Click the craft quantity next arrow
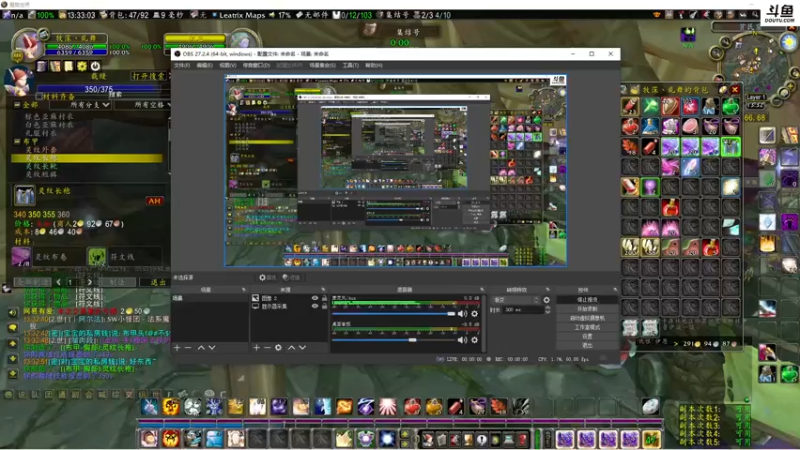 tap(90, 282)
